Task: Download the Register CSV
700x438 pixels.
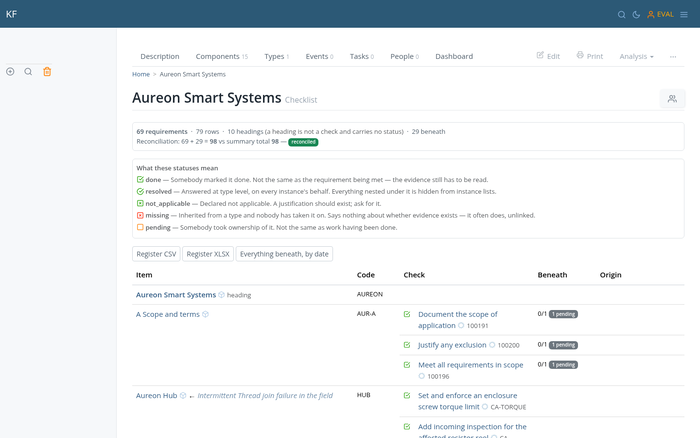Action: pyautogui.click(x=156, y=254)
